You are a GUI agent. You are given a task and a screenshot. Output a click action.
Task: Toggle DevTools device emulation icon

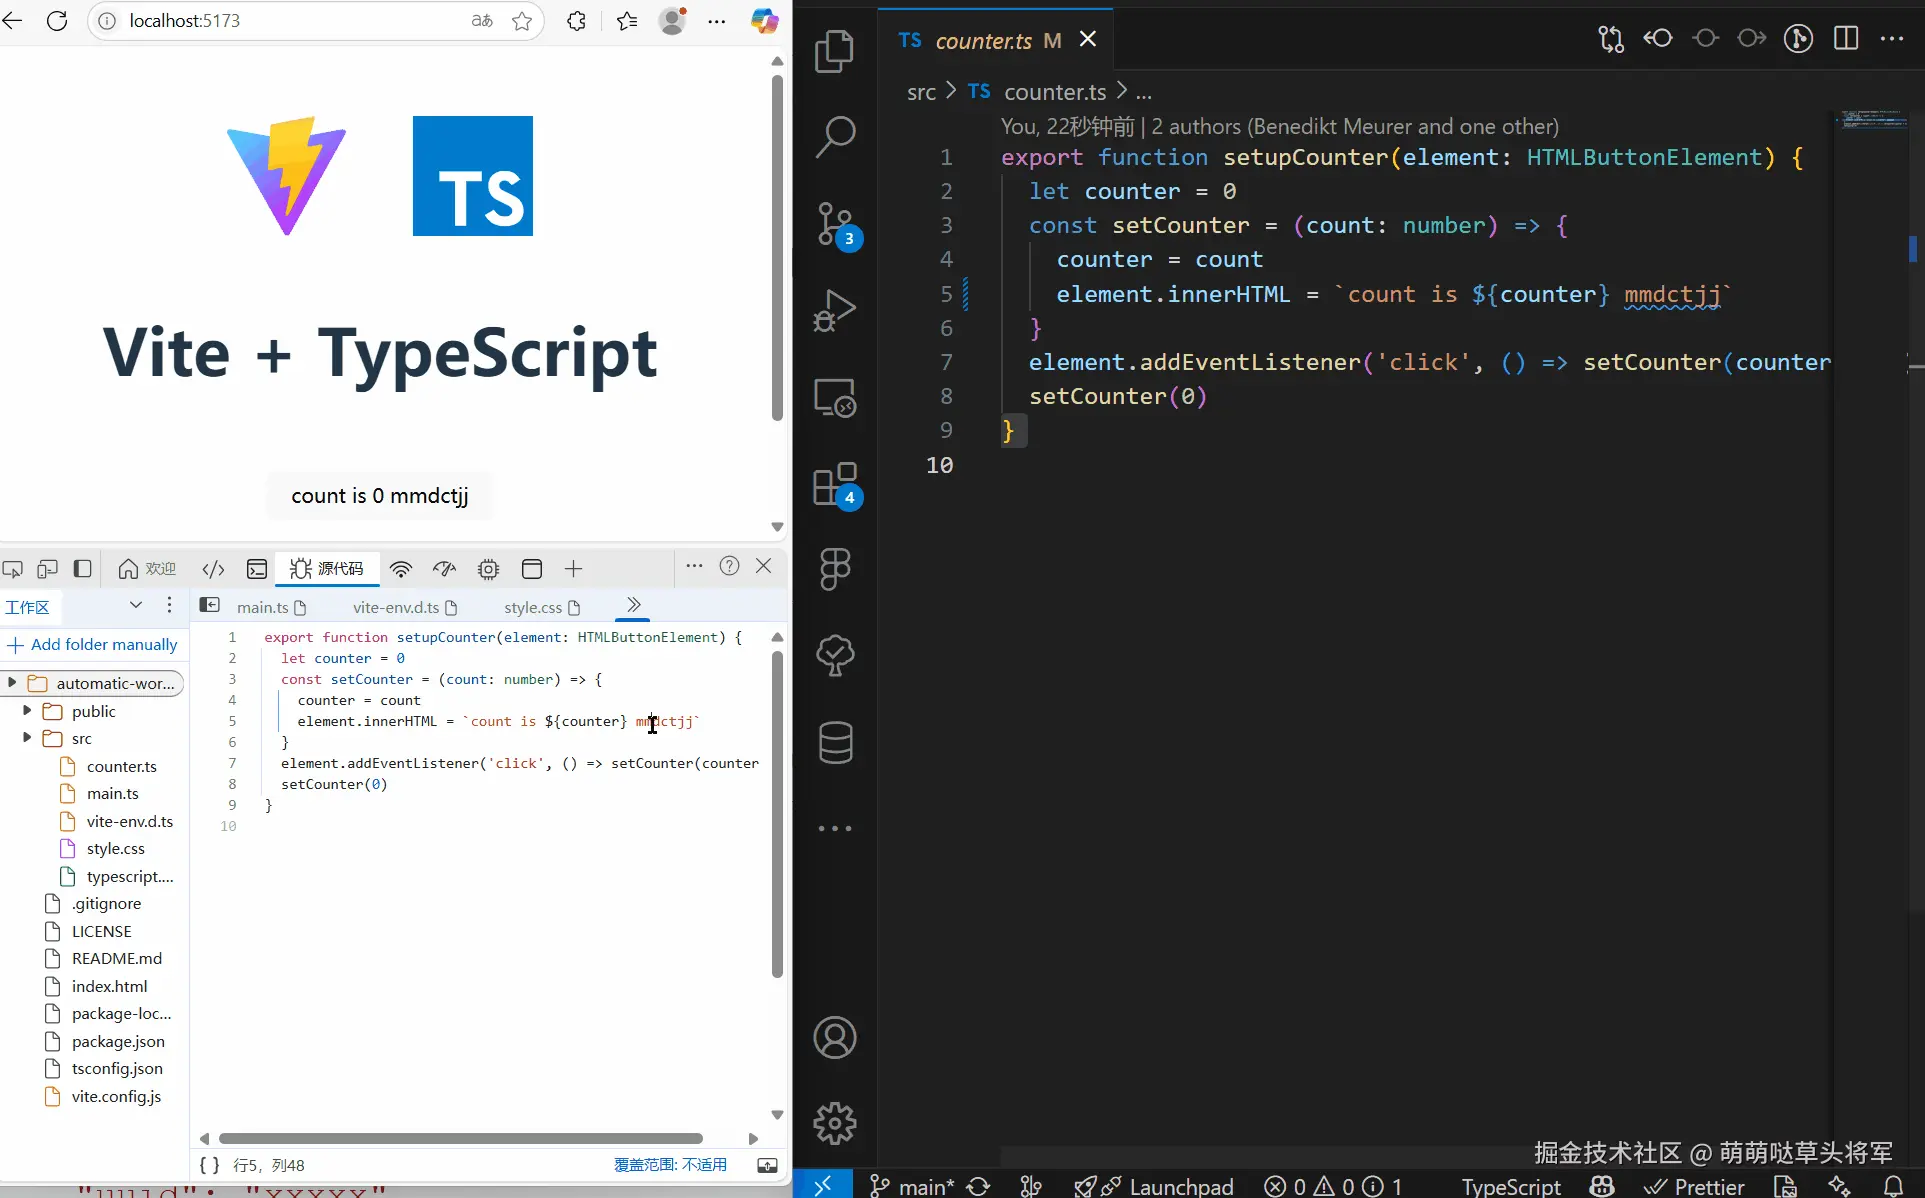47,569
